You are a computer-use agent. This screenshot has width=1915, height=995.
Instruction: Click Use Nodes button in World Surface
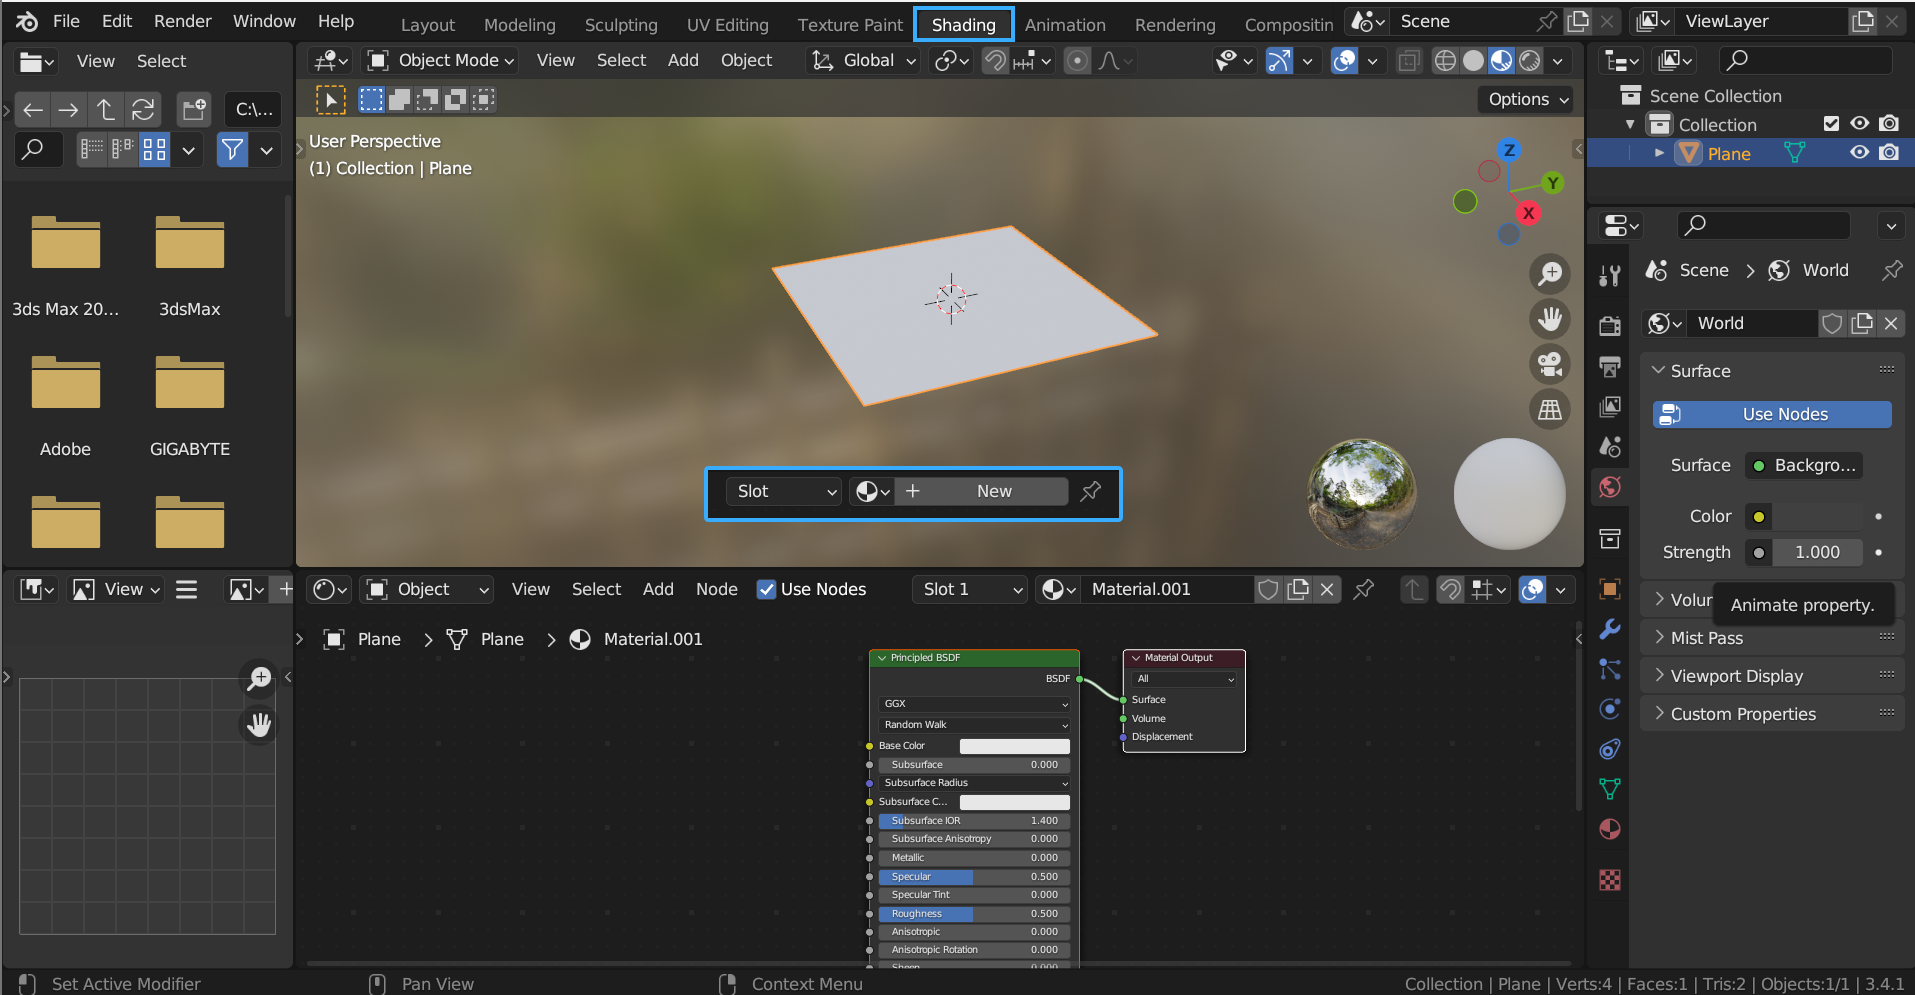1772,414
